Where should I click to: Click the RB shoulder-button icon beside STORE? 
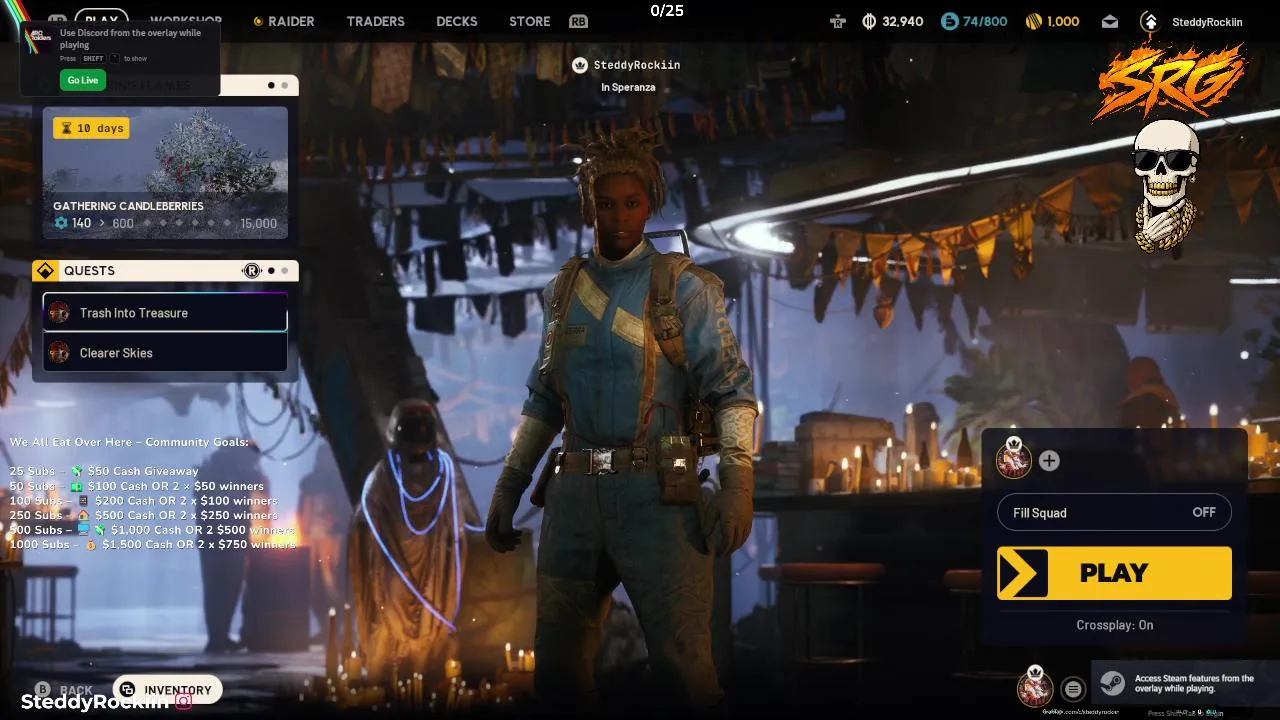point(578,21)
